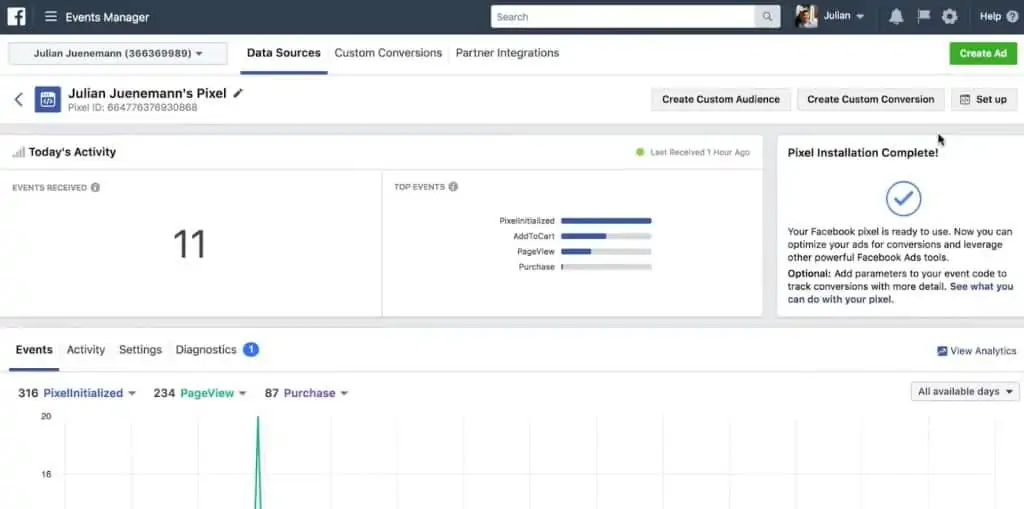The width and height of the screenshot is (1024, 509).
Task: Select the Activity tab
Action: click(x=86, y=350)
